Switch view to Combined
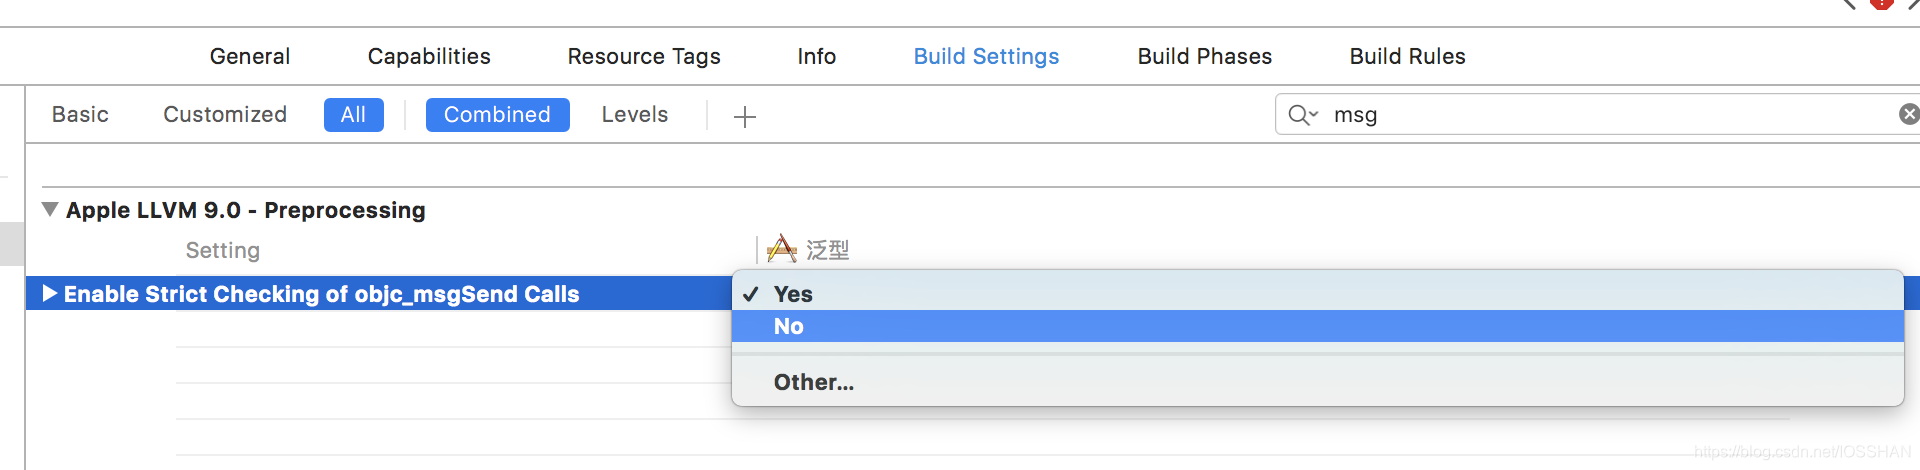This screenshot has height=470, width=1920. click(x=497, y=115)
